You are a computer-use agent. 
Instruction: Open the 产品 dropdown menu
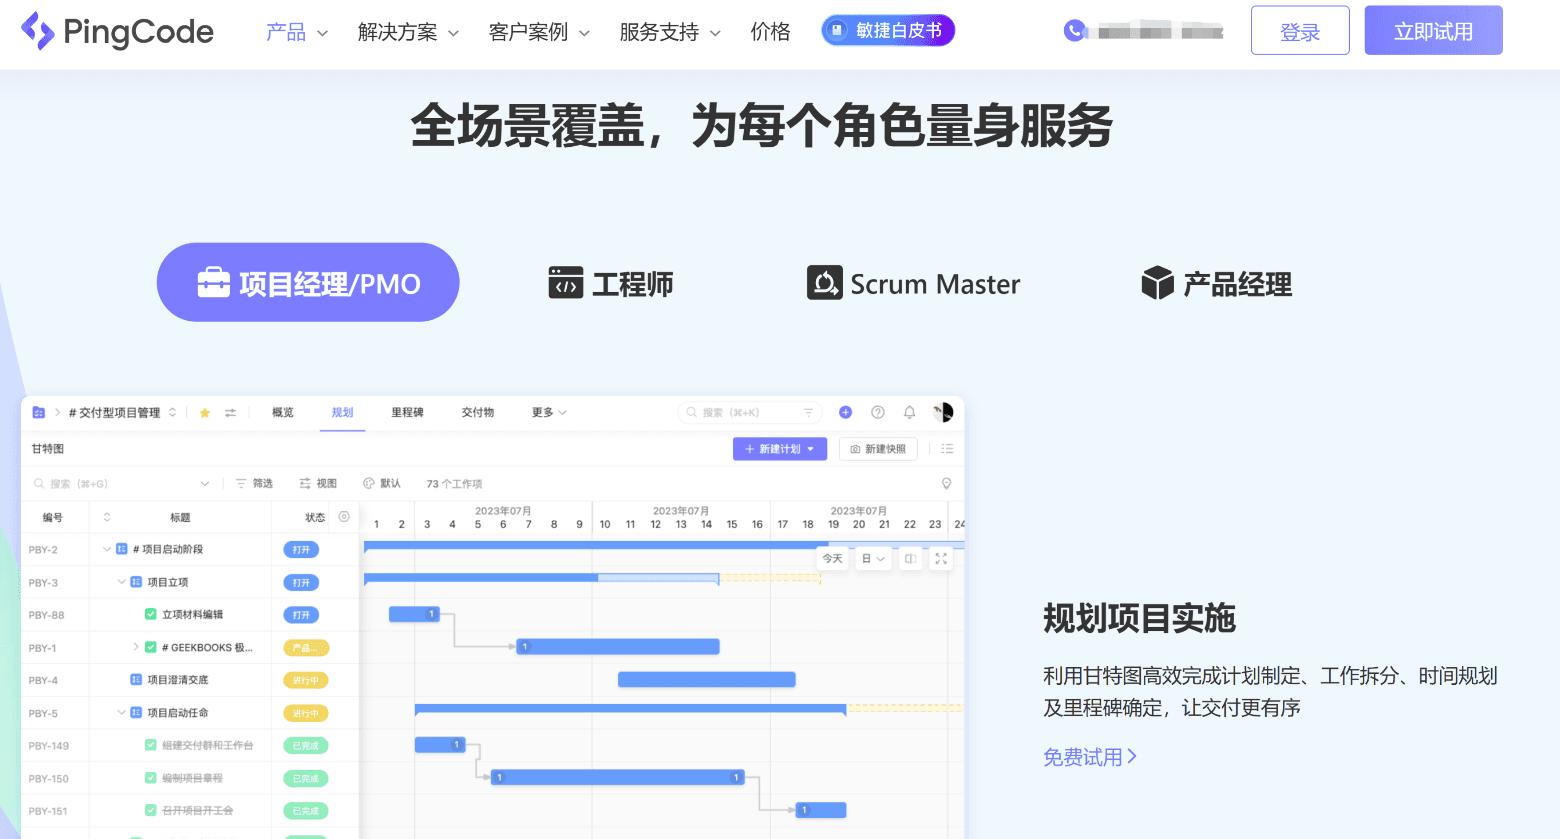297,32
